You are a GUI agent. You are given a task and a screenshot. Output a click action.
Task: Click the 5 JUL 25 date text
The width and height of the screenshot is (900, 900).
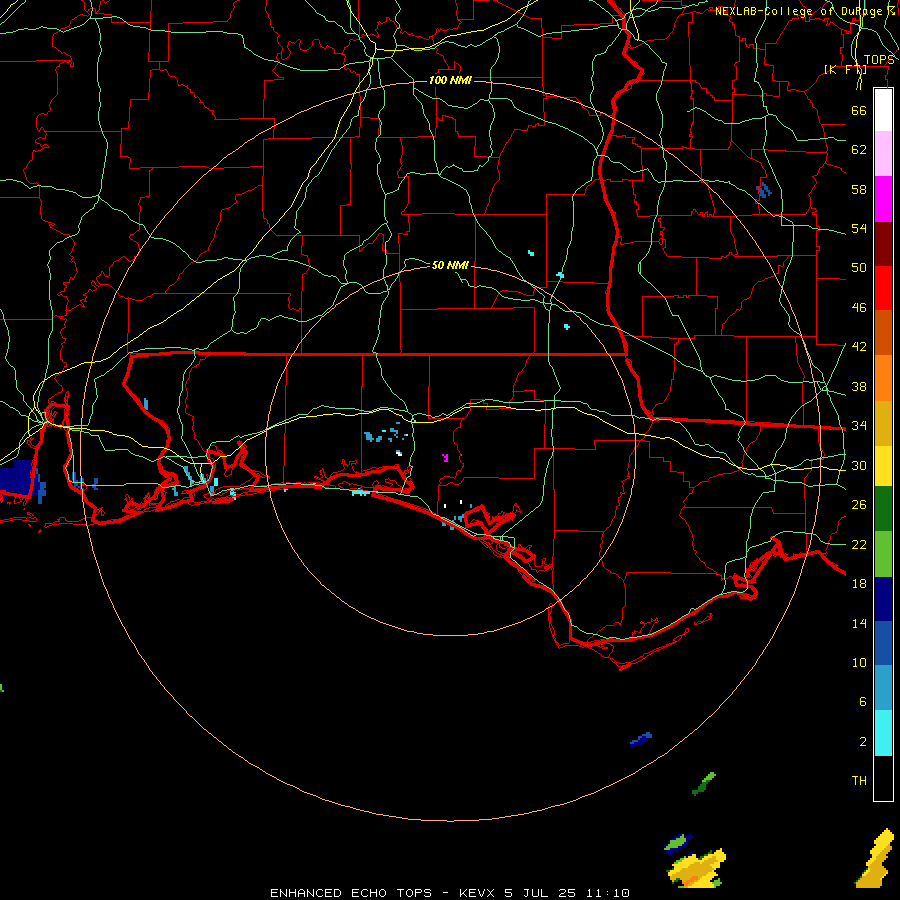541,893
